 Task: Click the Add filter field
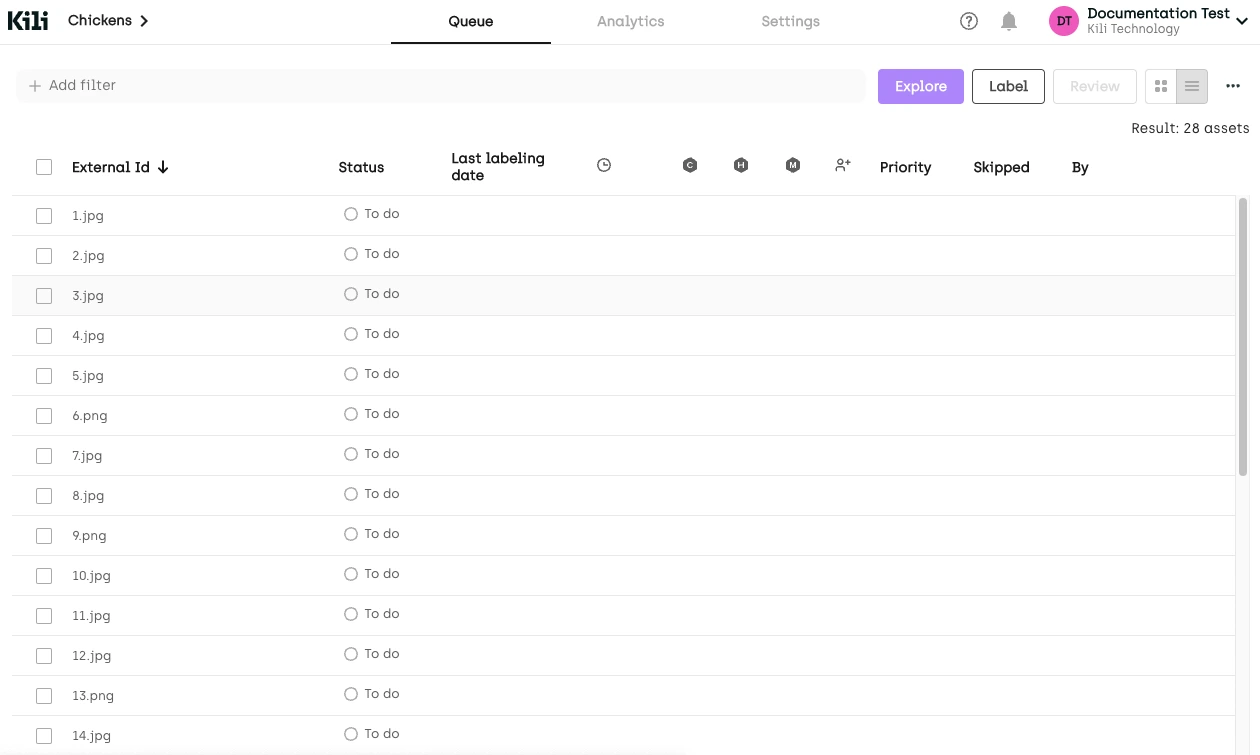pos(441,86)
